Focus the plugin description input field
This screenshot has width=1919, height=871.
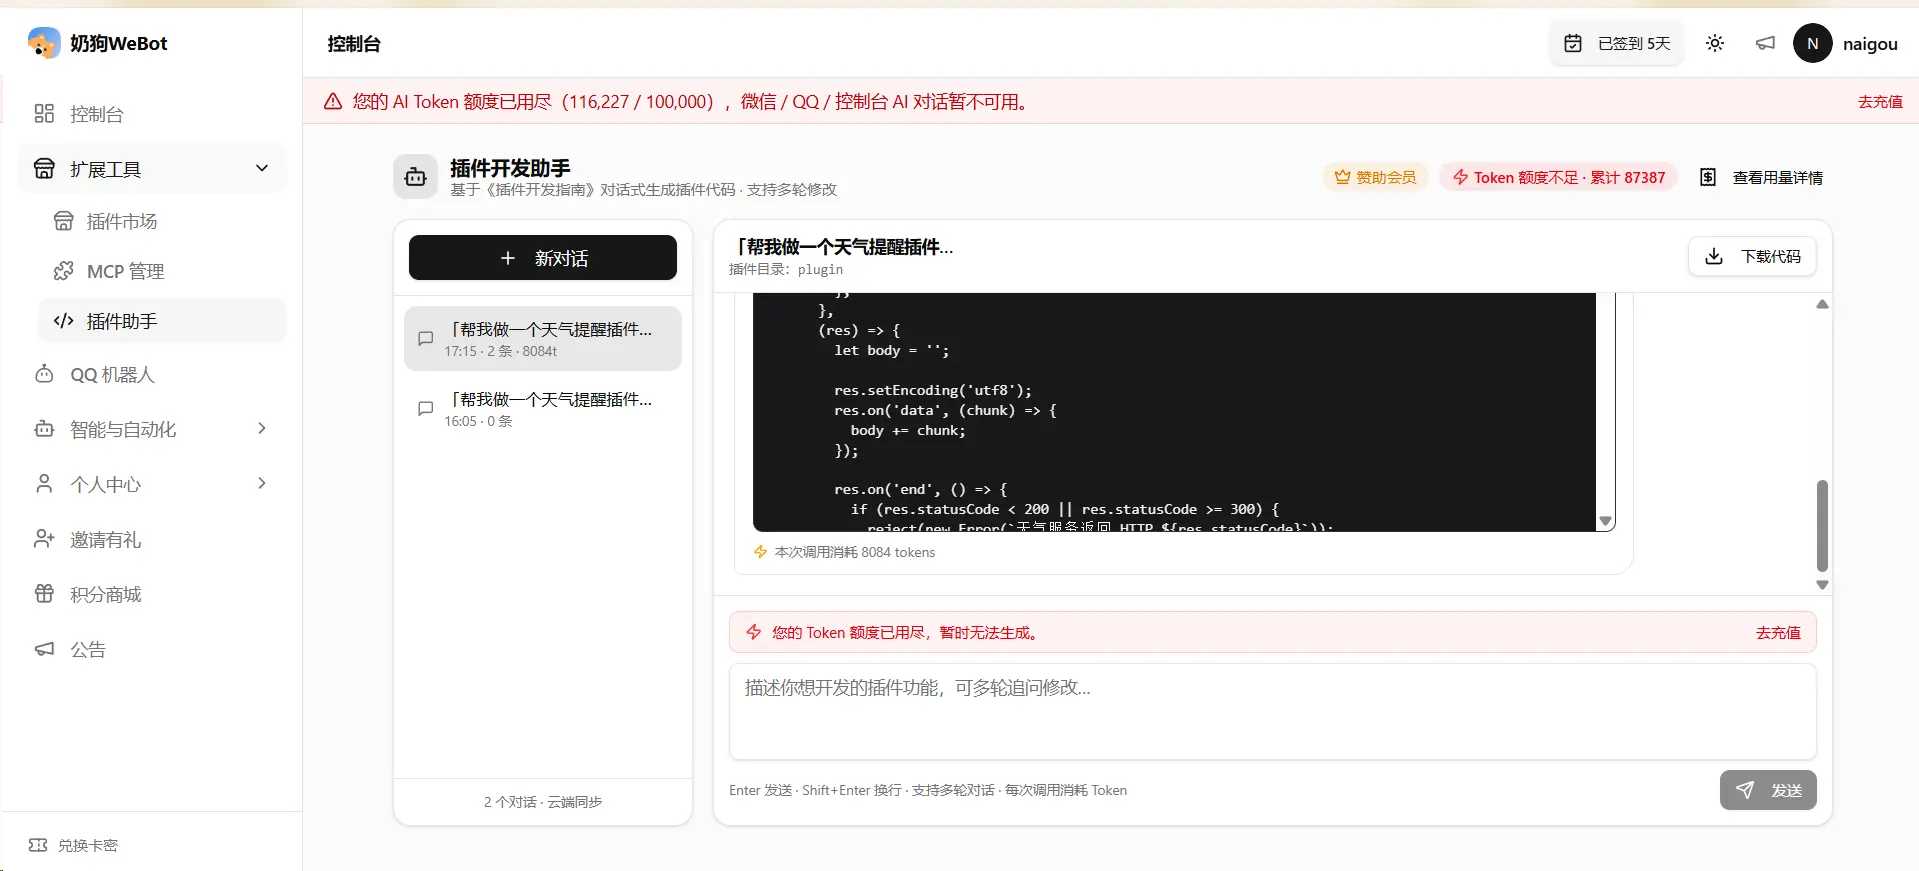tap(1272, 712)
